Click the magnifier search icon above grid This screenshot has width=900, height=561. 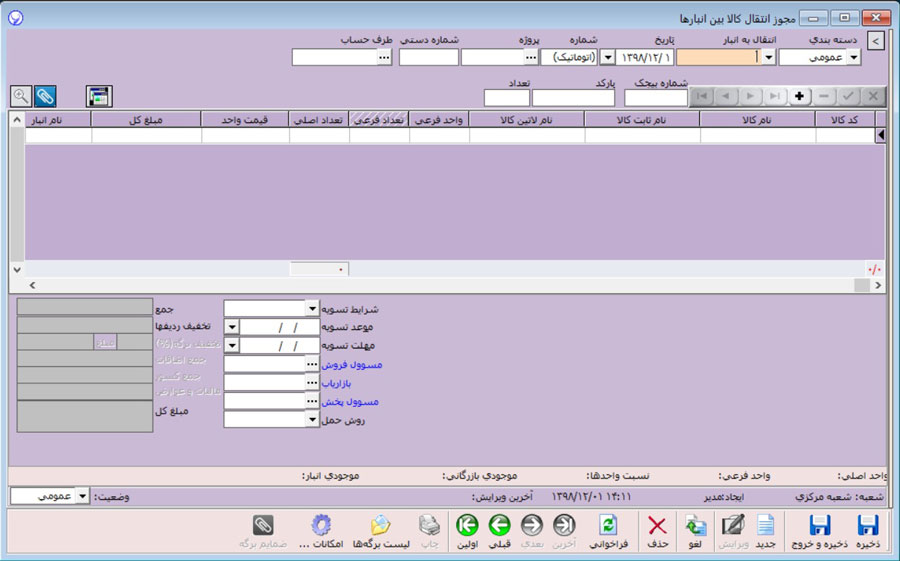[20, 96]
